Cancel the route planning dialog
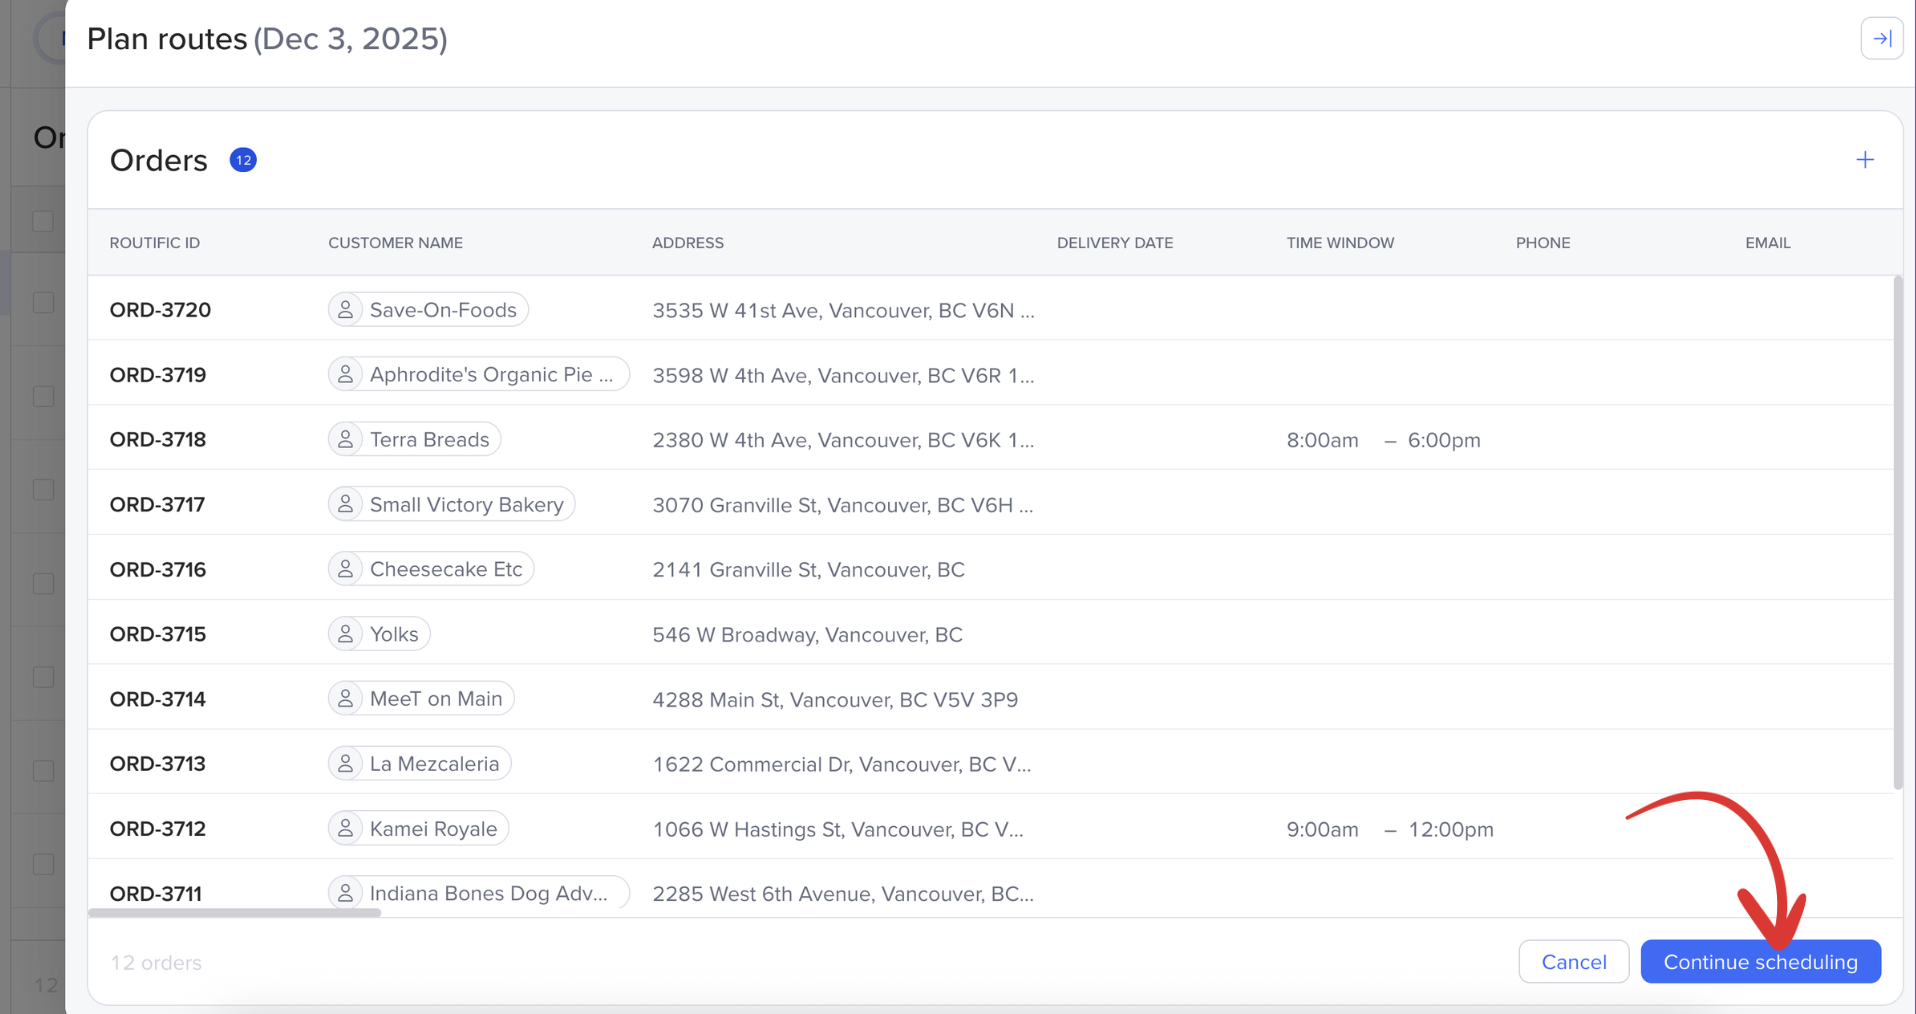The width and height of the screenshot is (1916, 1014). click(x=1573, y=962)
